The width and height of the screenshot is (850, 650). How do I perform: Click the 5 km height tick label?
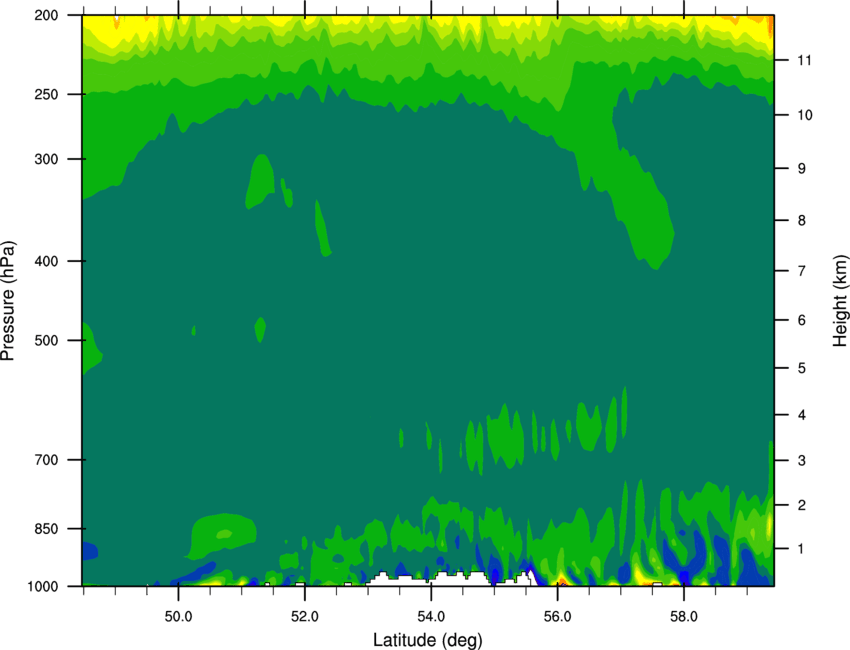802,368
